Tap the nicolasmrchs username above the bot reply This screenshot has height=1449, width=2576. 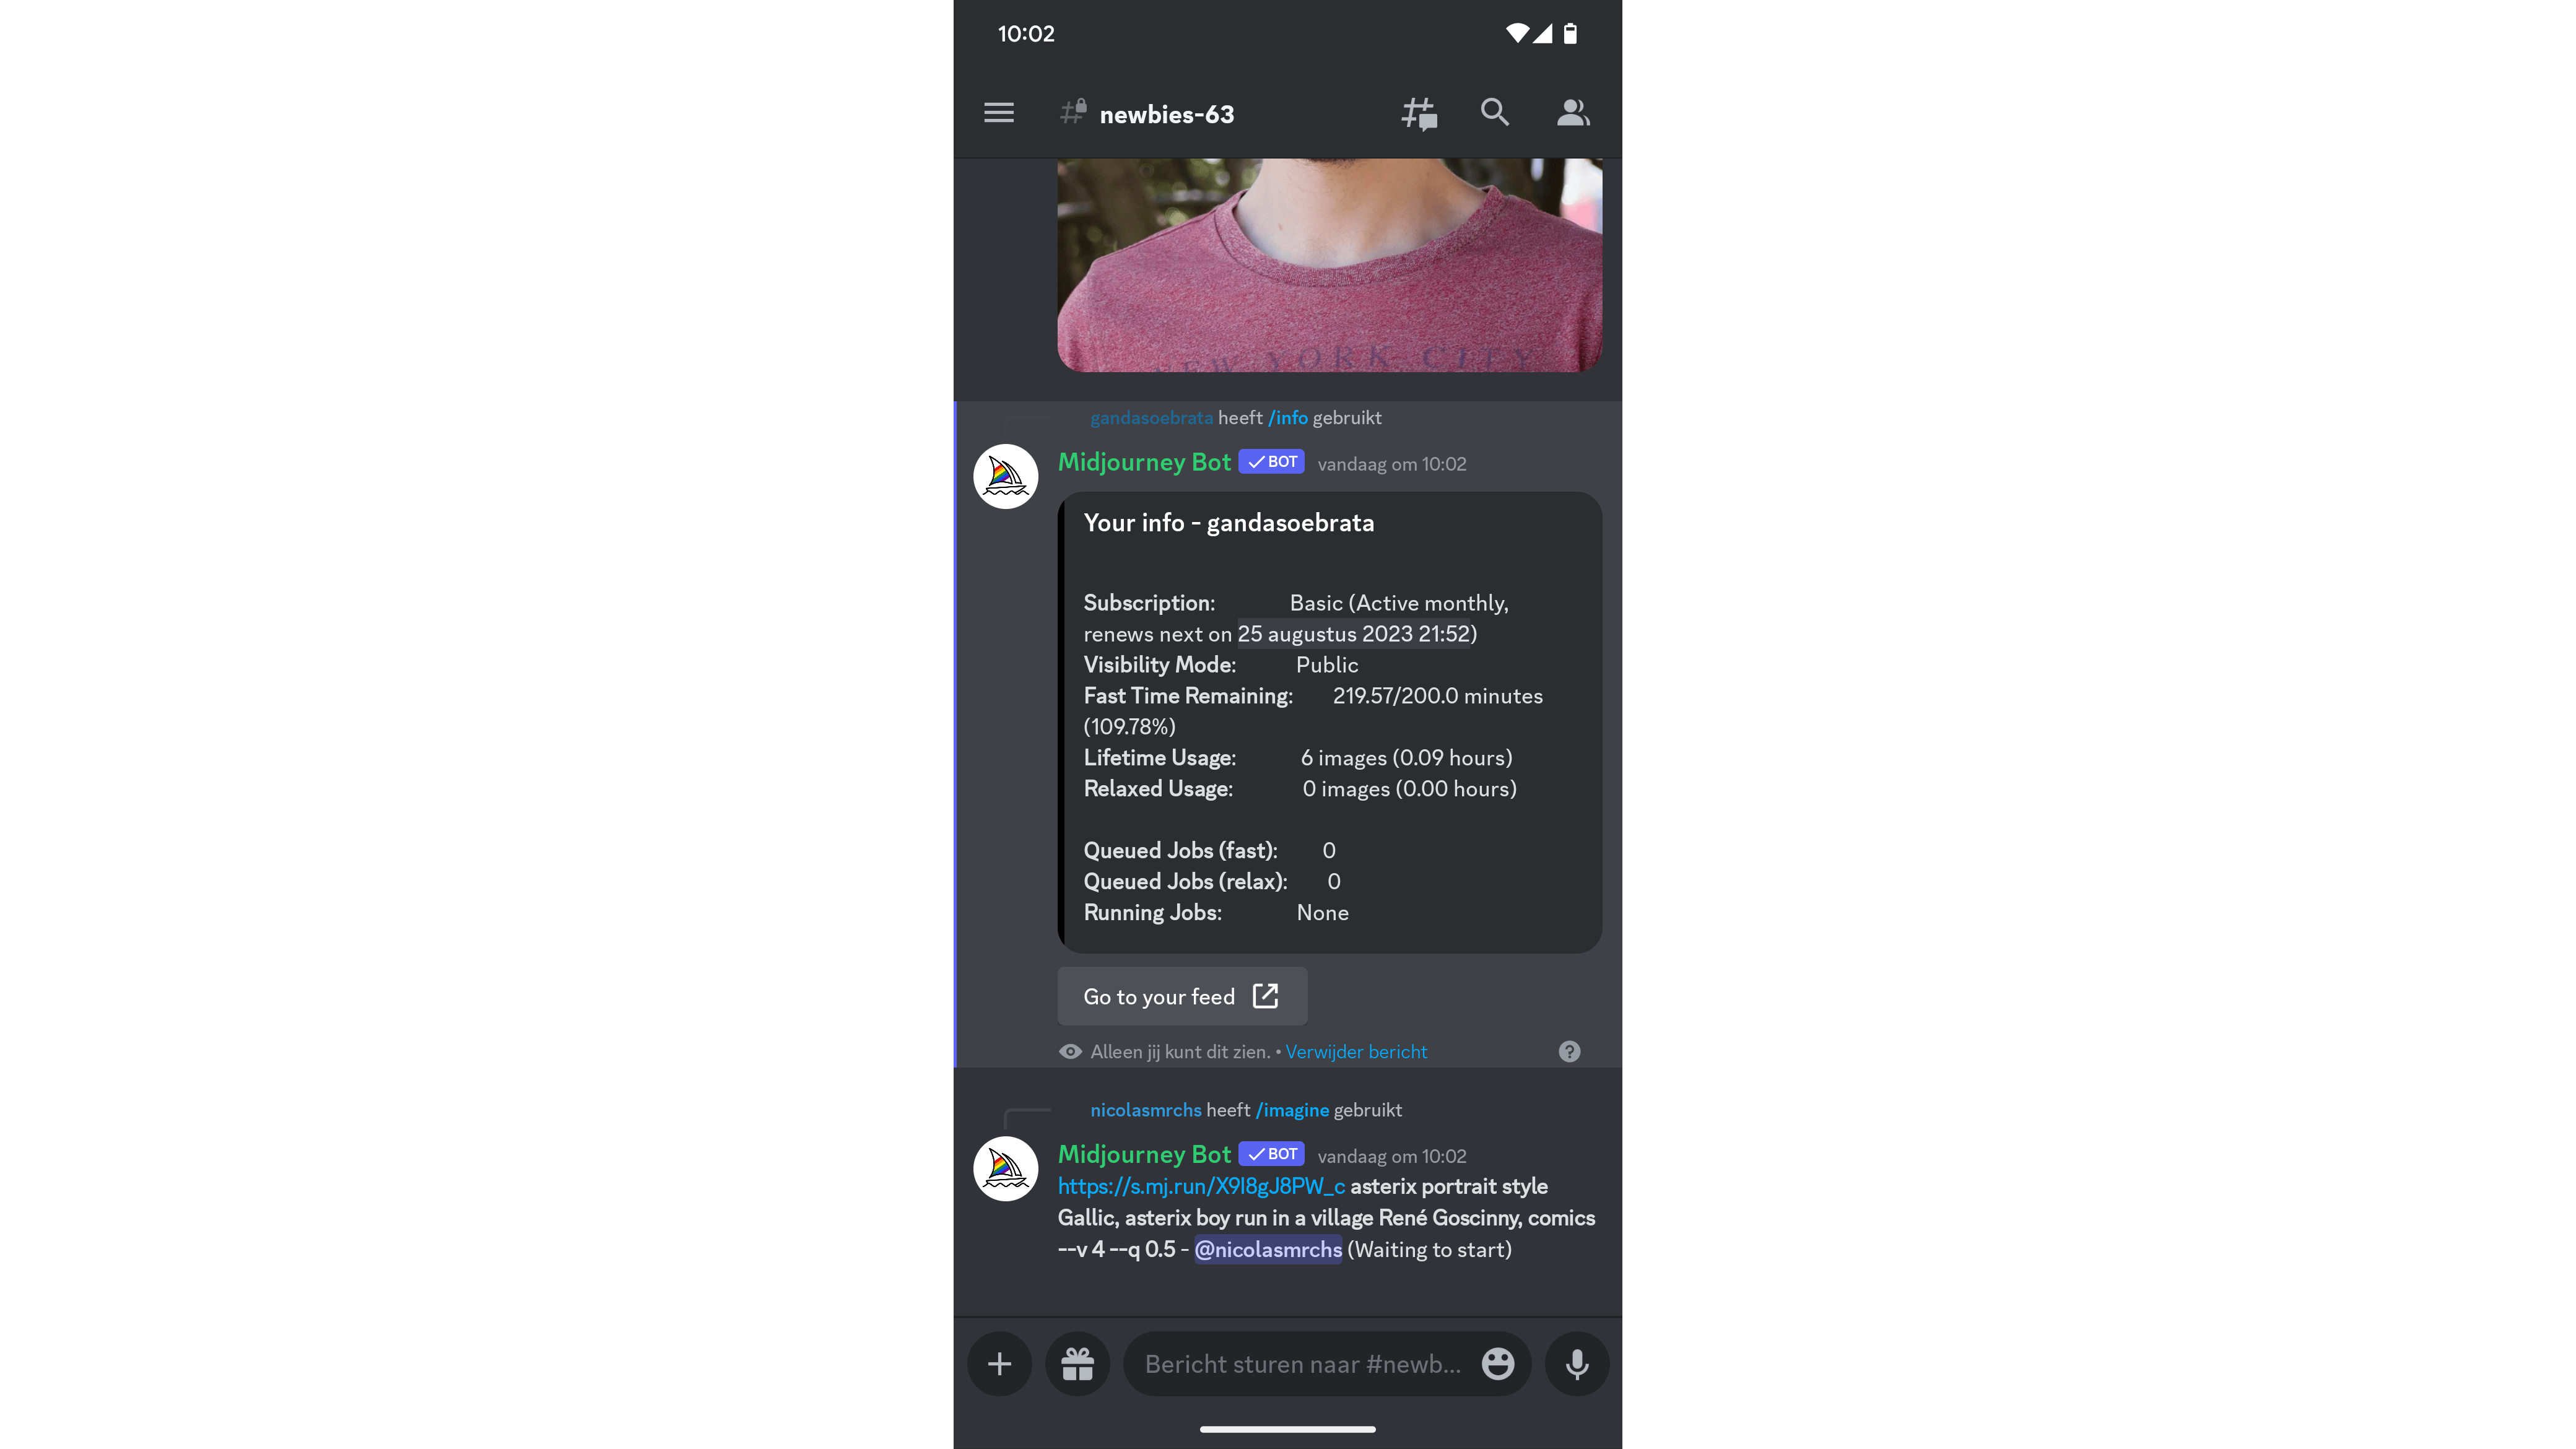[x=1145, y=1110]
